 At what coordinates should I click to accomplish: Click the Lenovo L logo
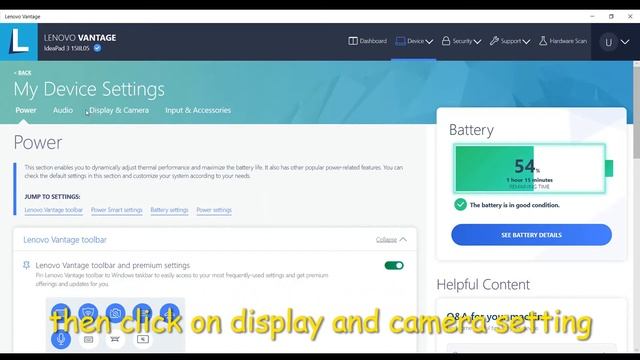pos(19,42)
